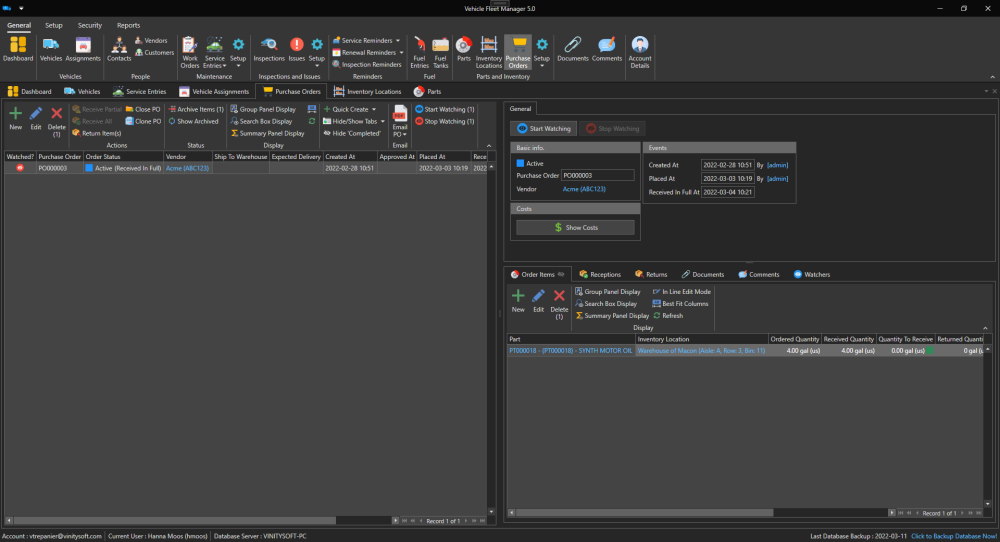Enable In Line Edit Mode
This screenshot has width=1000, height=542.
point(681,291)
